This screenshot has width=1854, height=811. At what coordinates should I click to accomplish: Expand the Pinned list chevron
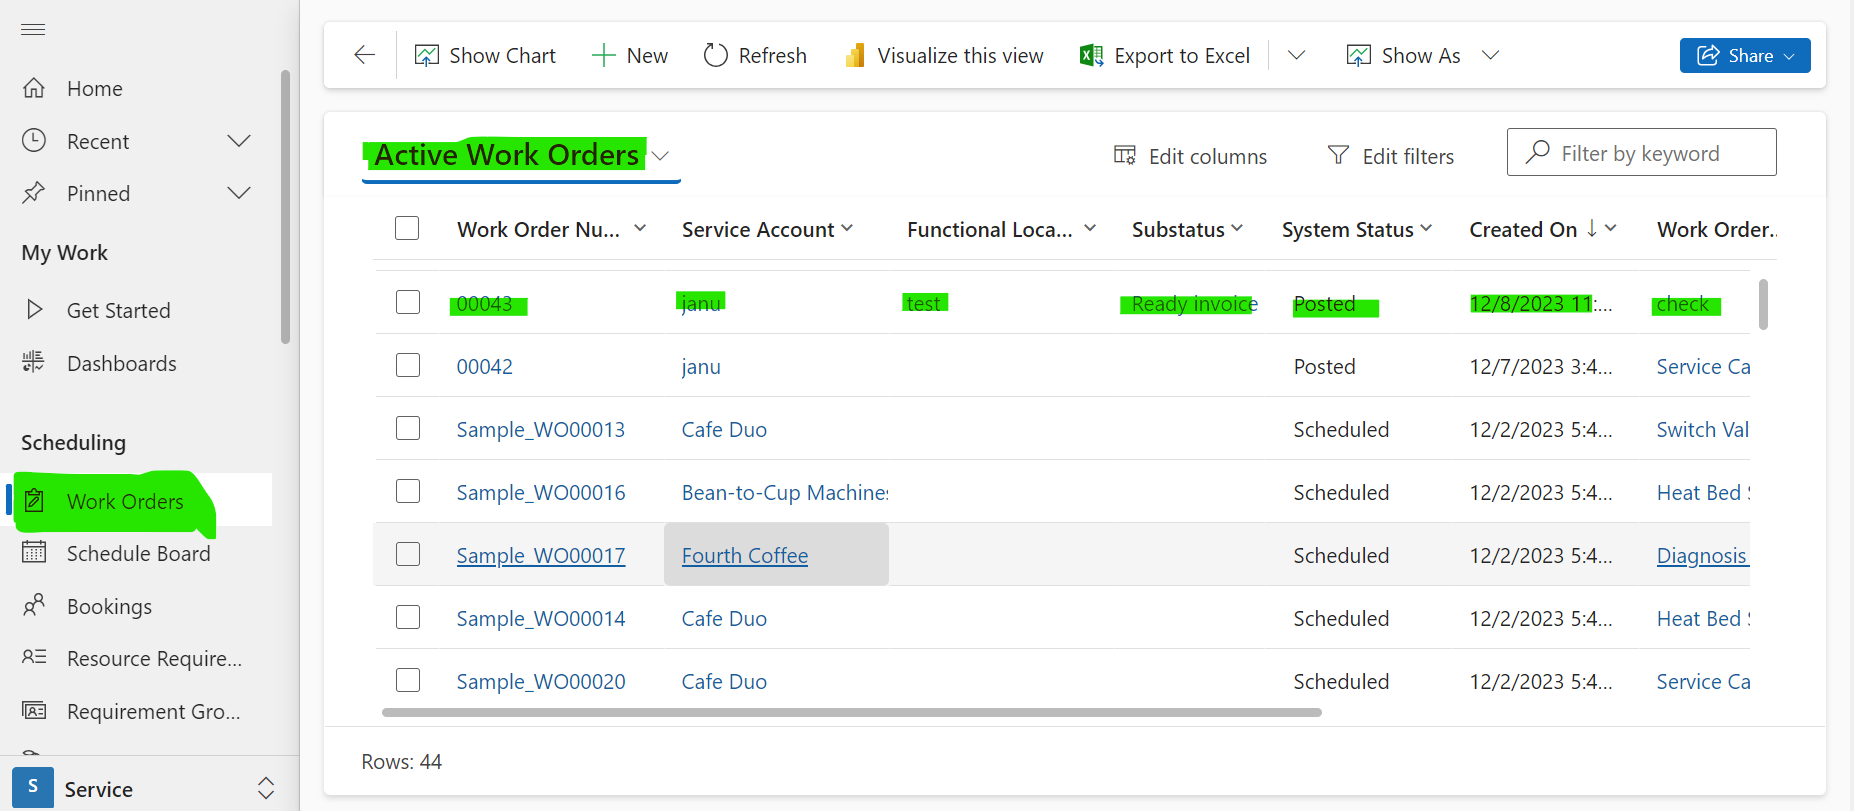point(239,193)
